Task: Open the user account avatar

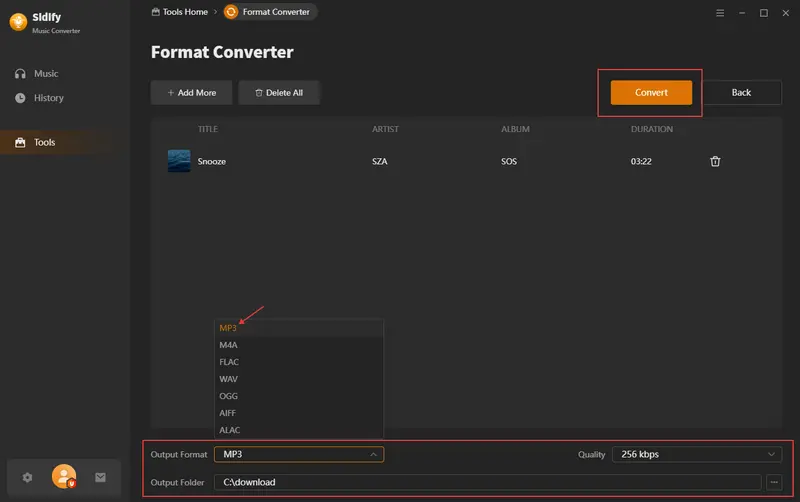Action: (x=64, y=476)
